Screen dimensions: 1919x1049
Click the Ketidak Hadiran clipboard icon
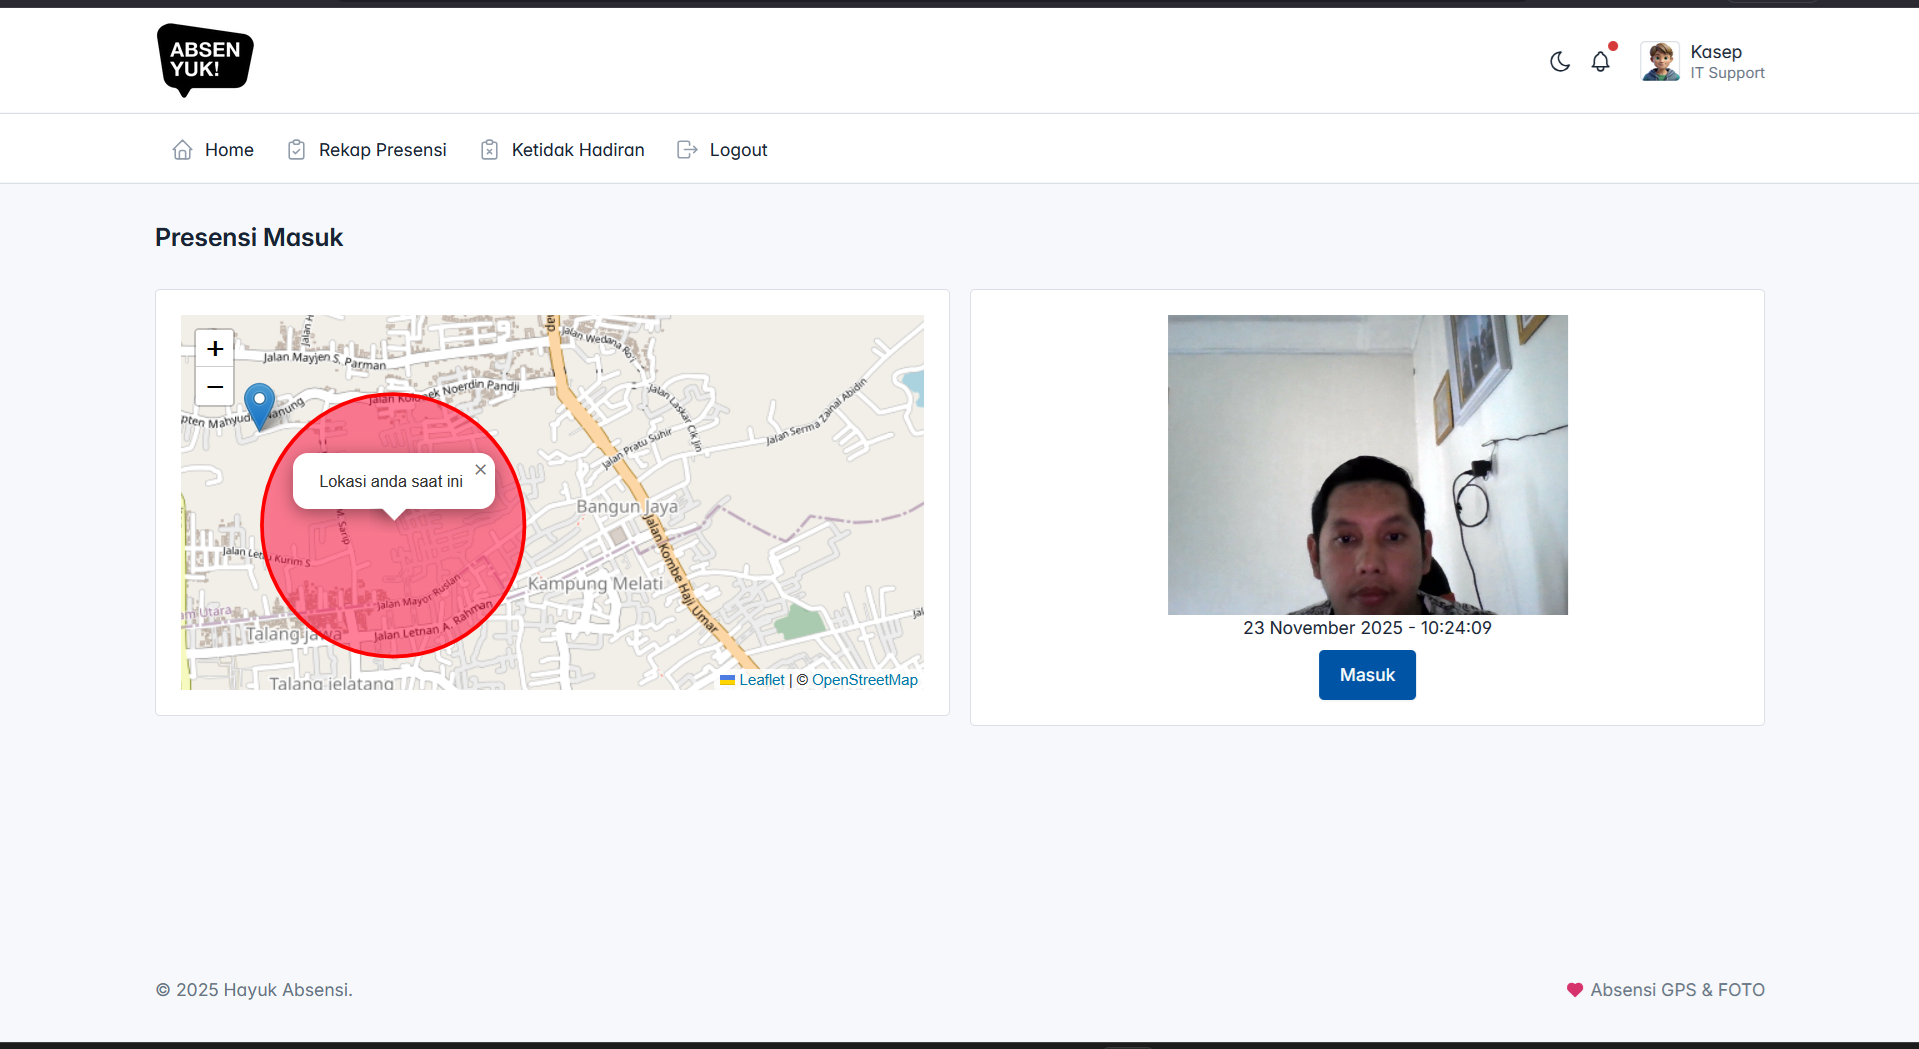489,150
